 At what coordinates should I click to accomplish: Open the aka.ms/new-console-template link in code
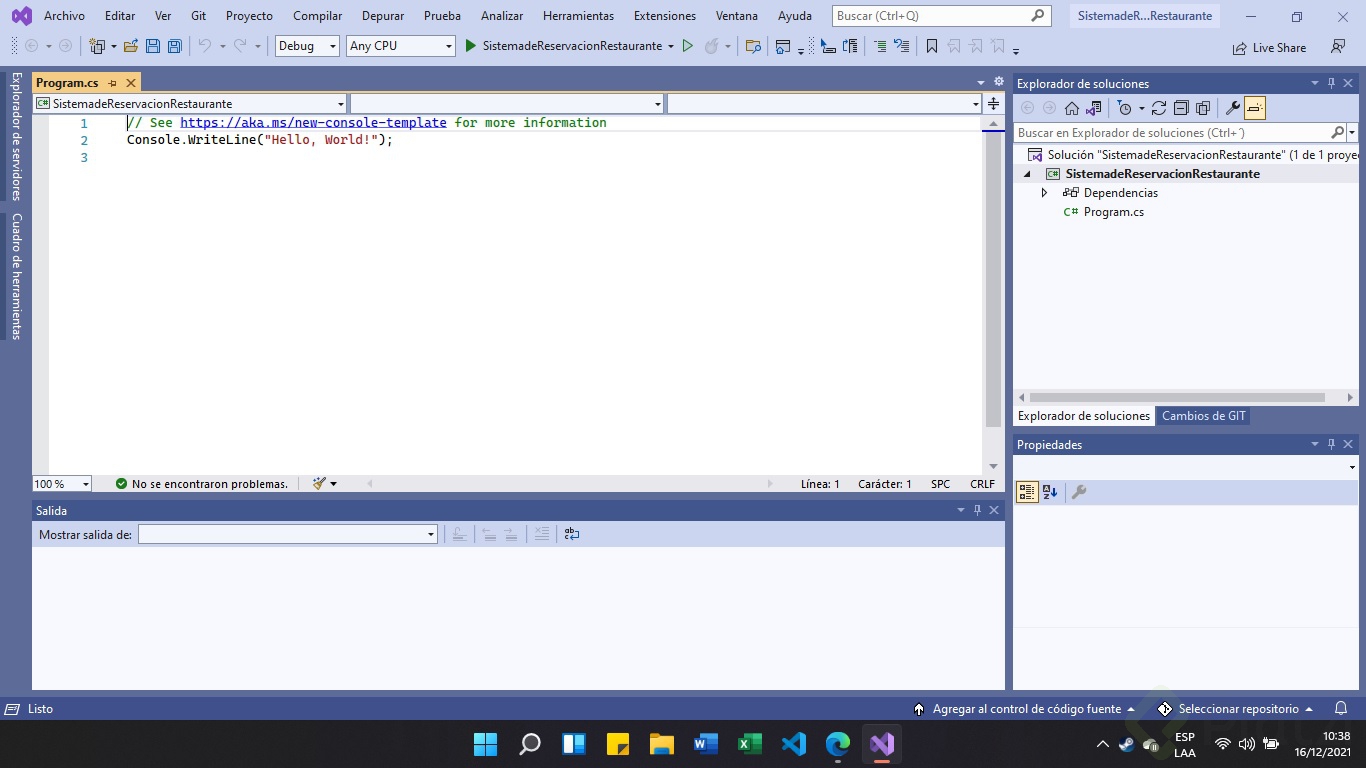pyautogui.click(x=313, y=122)
